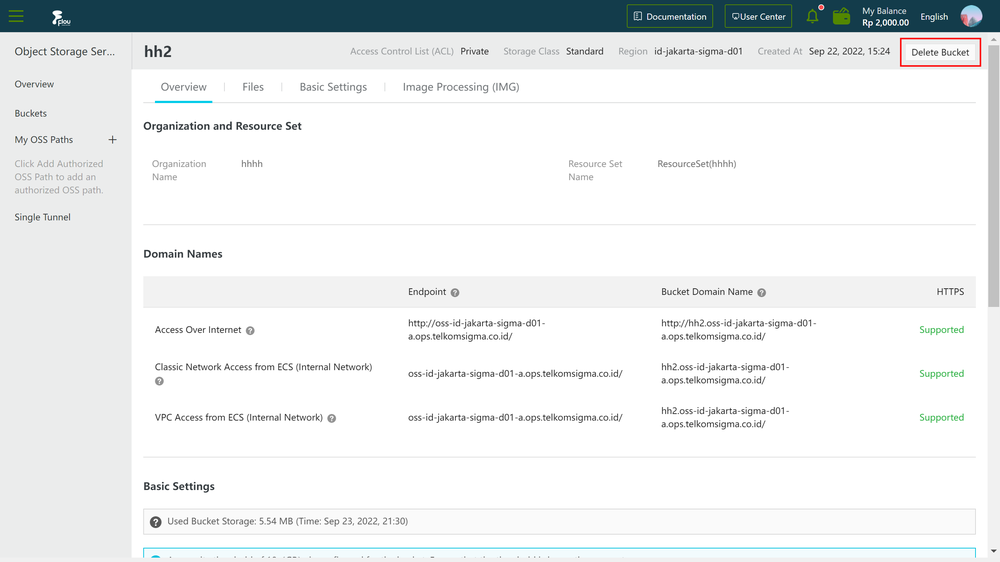Click the scrollbar up arrow
Screen dimensions: 1000x562
coord(994,40)
